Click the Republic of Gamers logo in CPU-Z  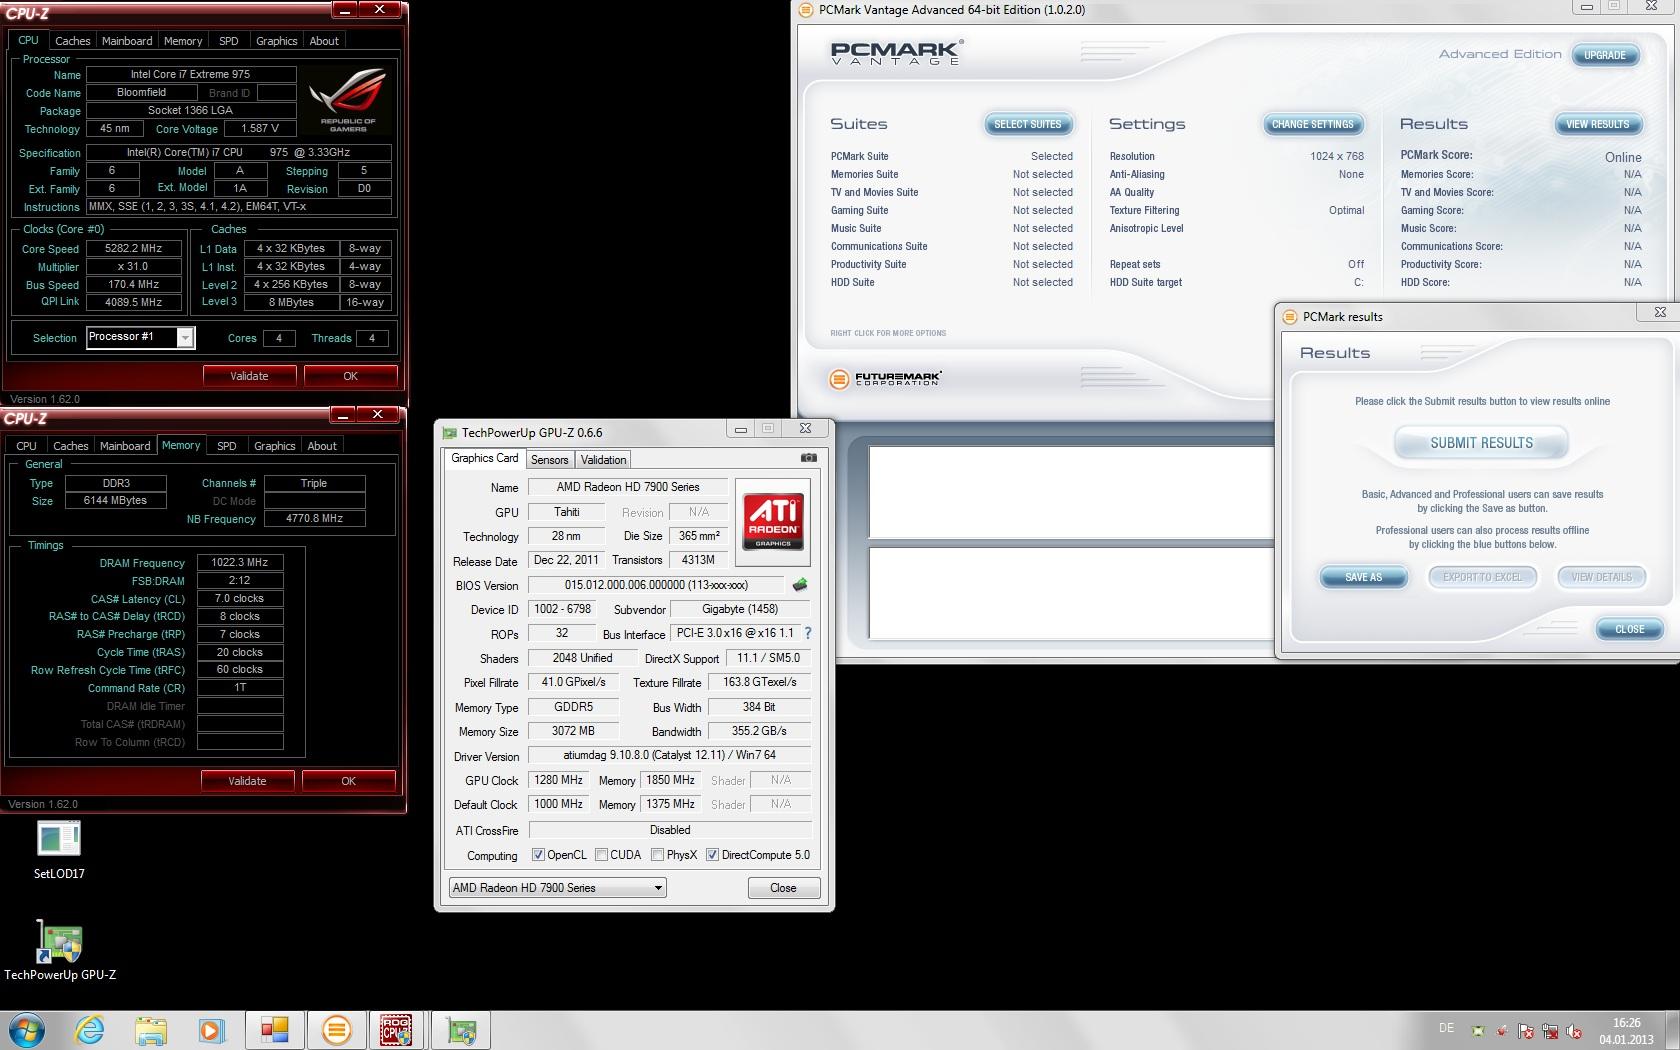(347, 101)
